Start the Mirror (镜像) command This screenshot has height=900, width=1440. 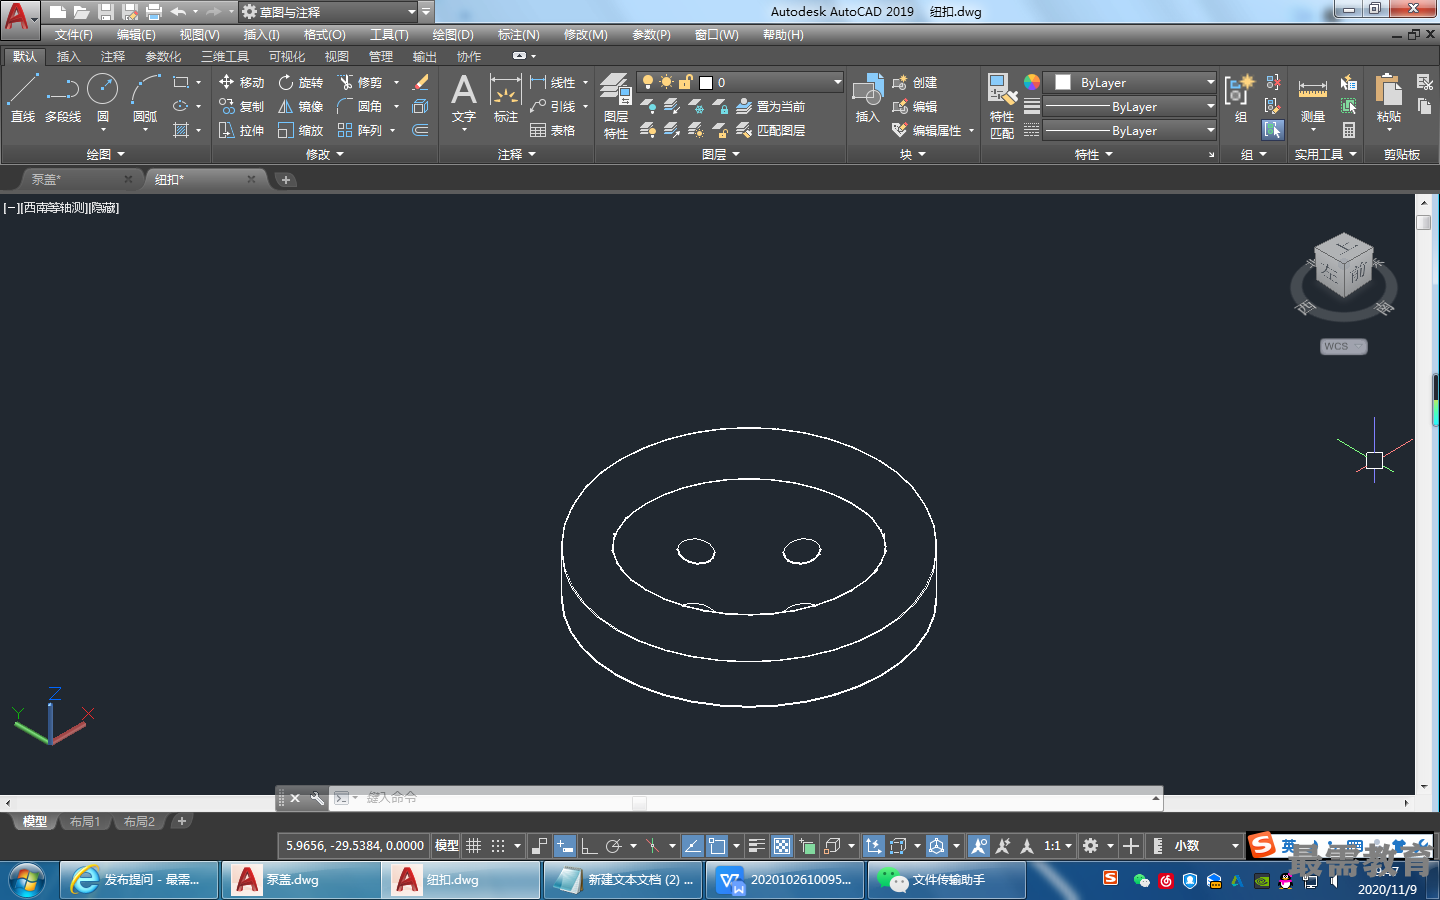tap(300, 106)
